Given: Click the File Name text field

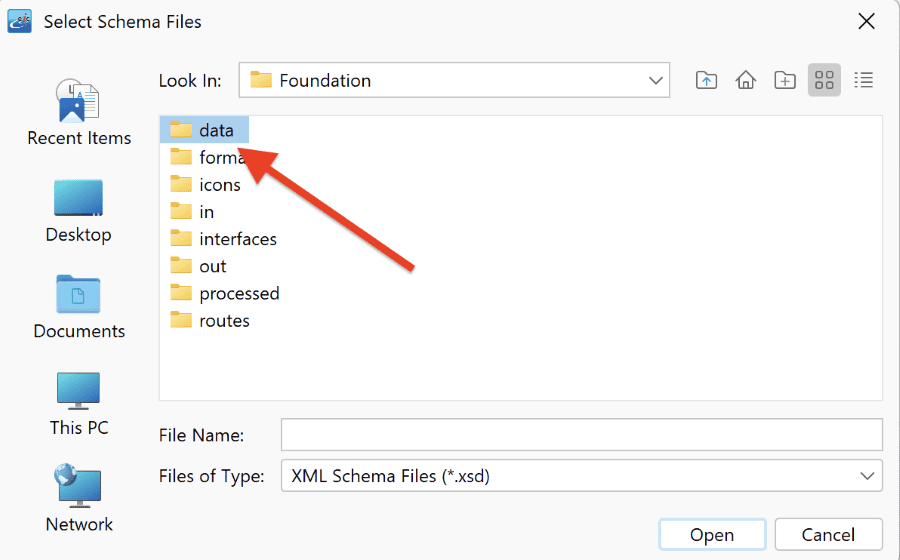Looking at the screenshot, I should click(x=581, y=435).
